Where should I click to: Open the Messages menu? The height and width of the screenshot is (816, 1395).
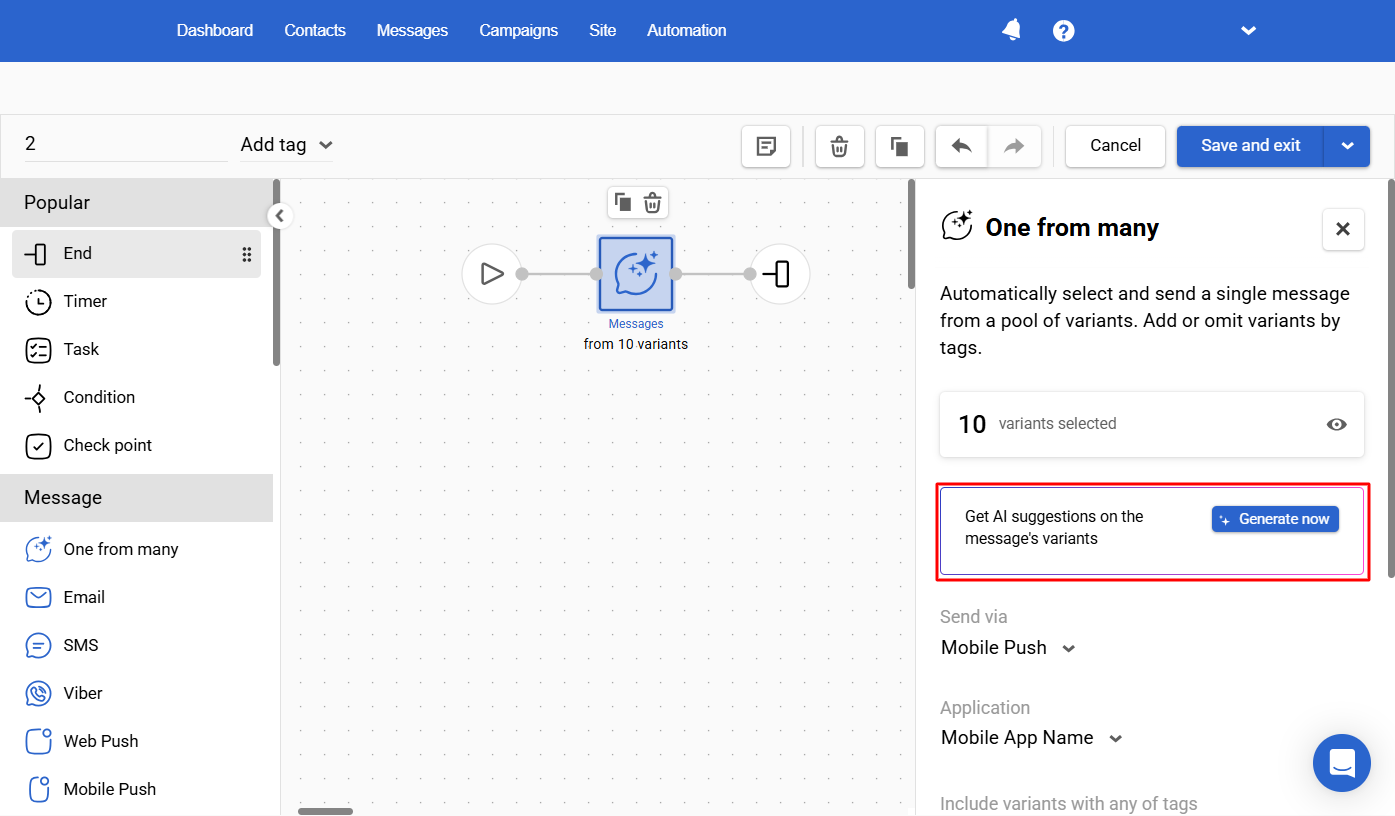412,31
